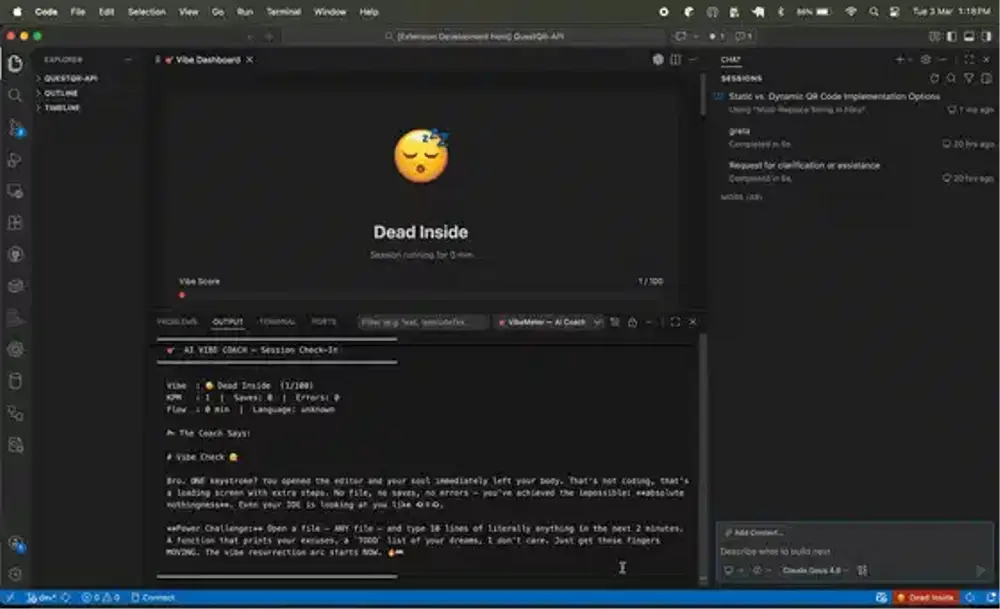Image resolution: width=1000 pixels, height=609 pixels.
Task: Start a new chat with the plus icon
Action: pyautogui.click(x=900, y=59)
